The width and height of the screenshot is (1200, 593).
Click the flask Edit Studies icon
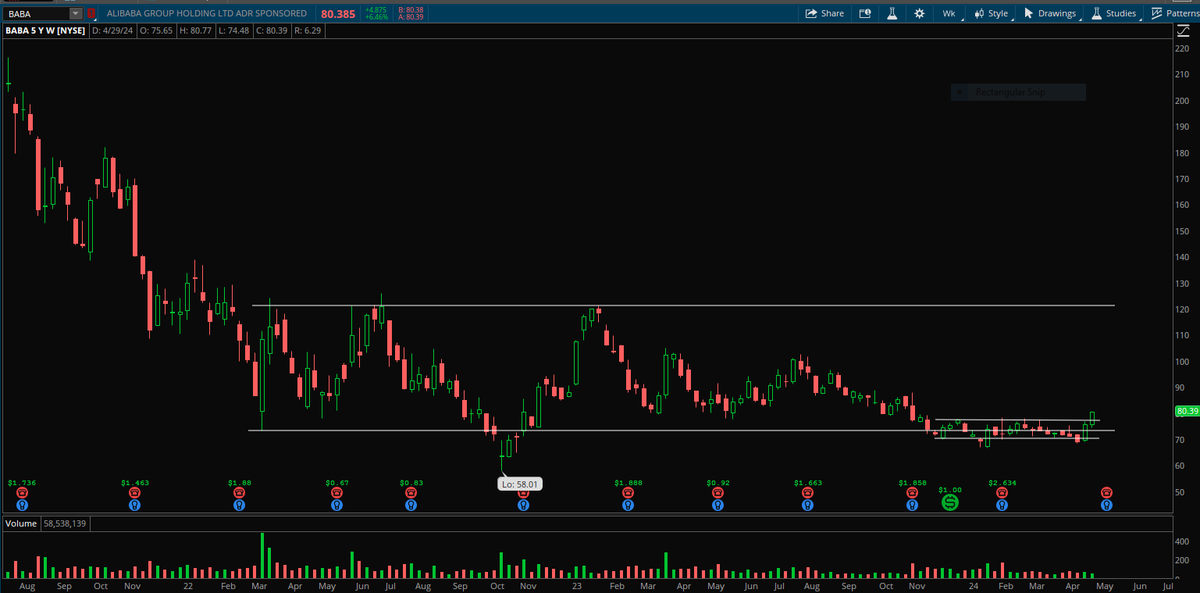[x=891, y=14]
